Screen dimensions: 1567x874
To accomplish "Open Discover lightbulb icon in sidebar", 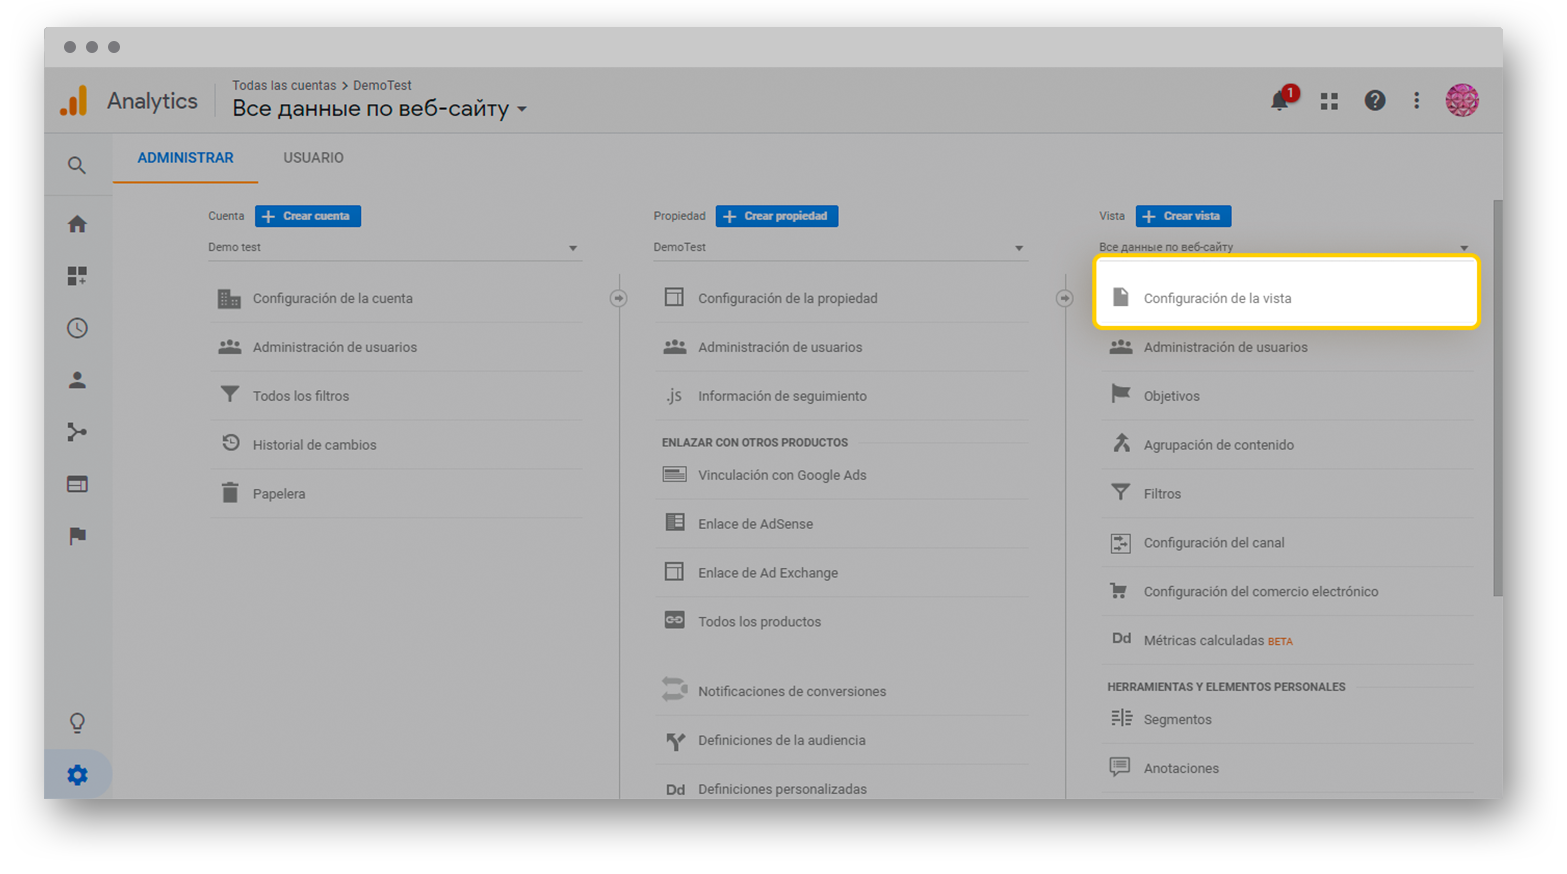I will tap(77, 723).
